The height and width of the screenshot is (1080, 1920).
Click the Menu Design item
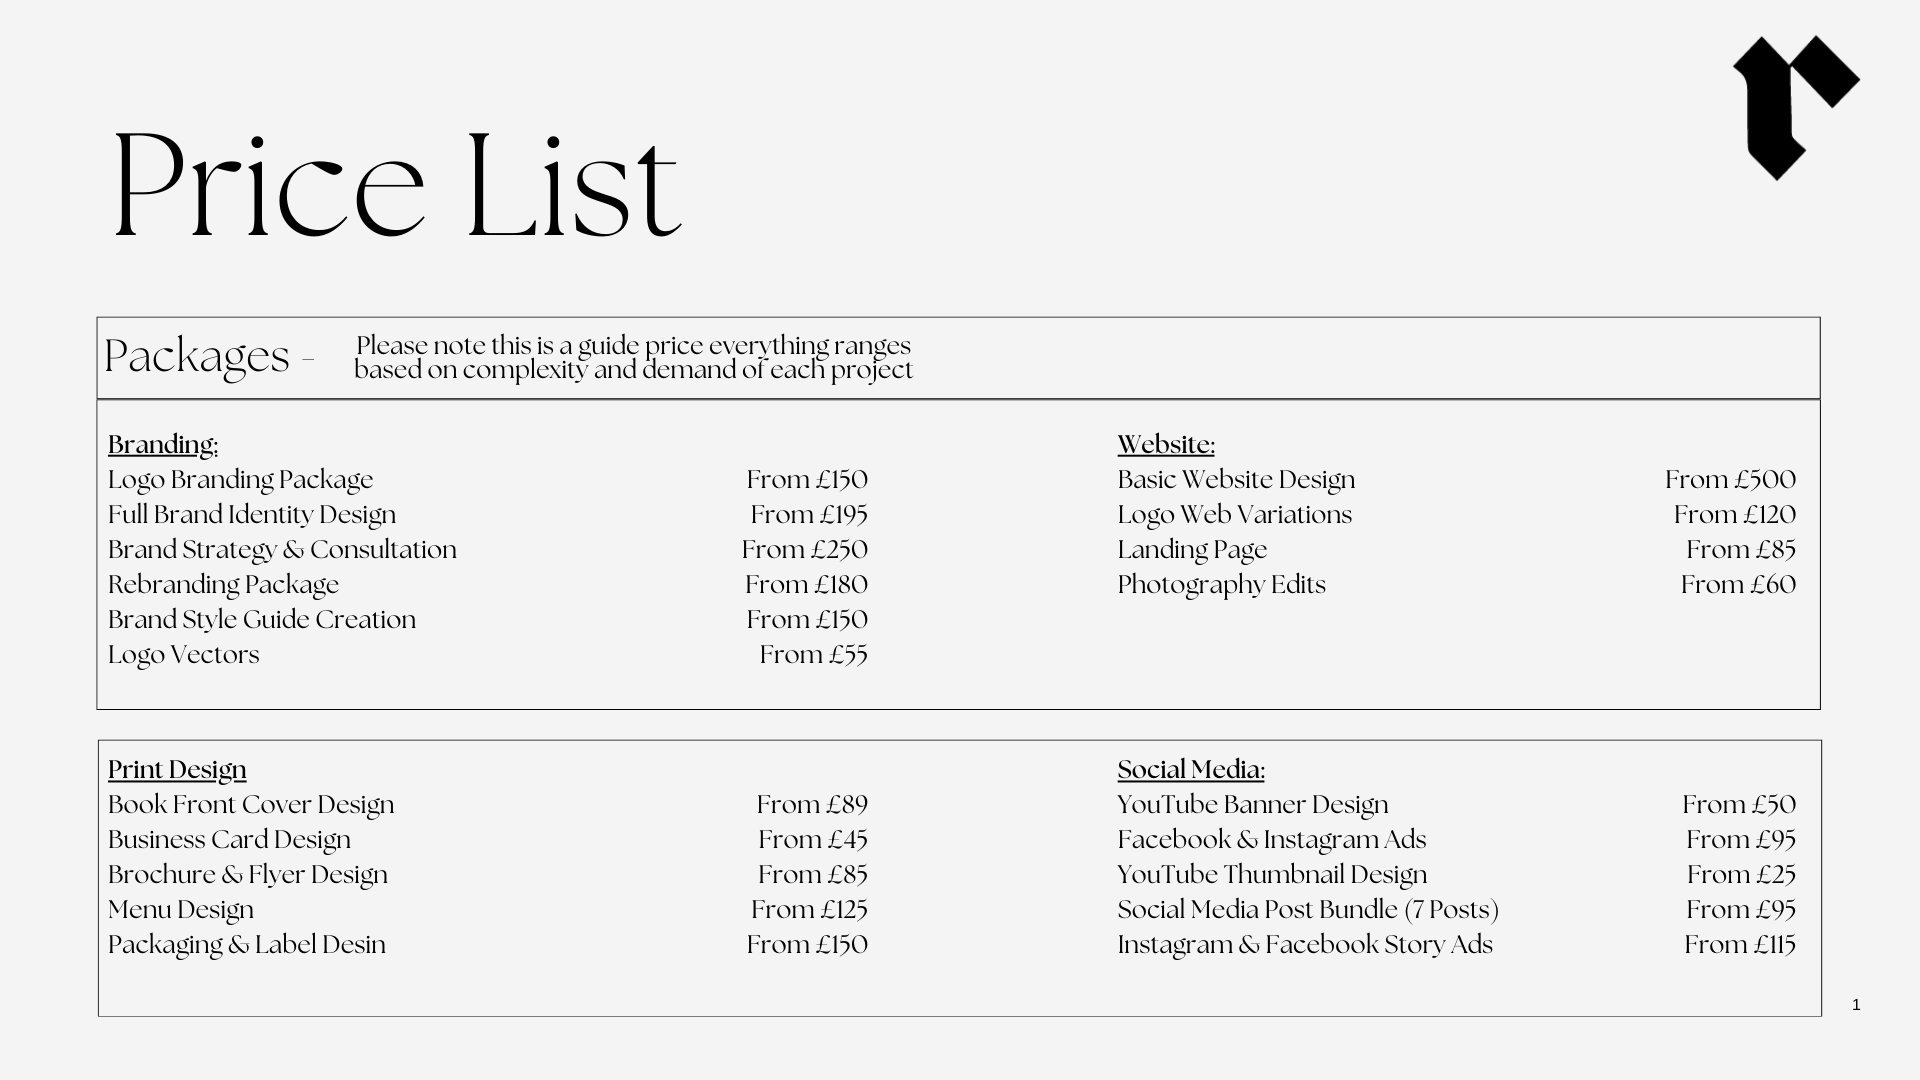tap(181, 910)
